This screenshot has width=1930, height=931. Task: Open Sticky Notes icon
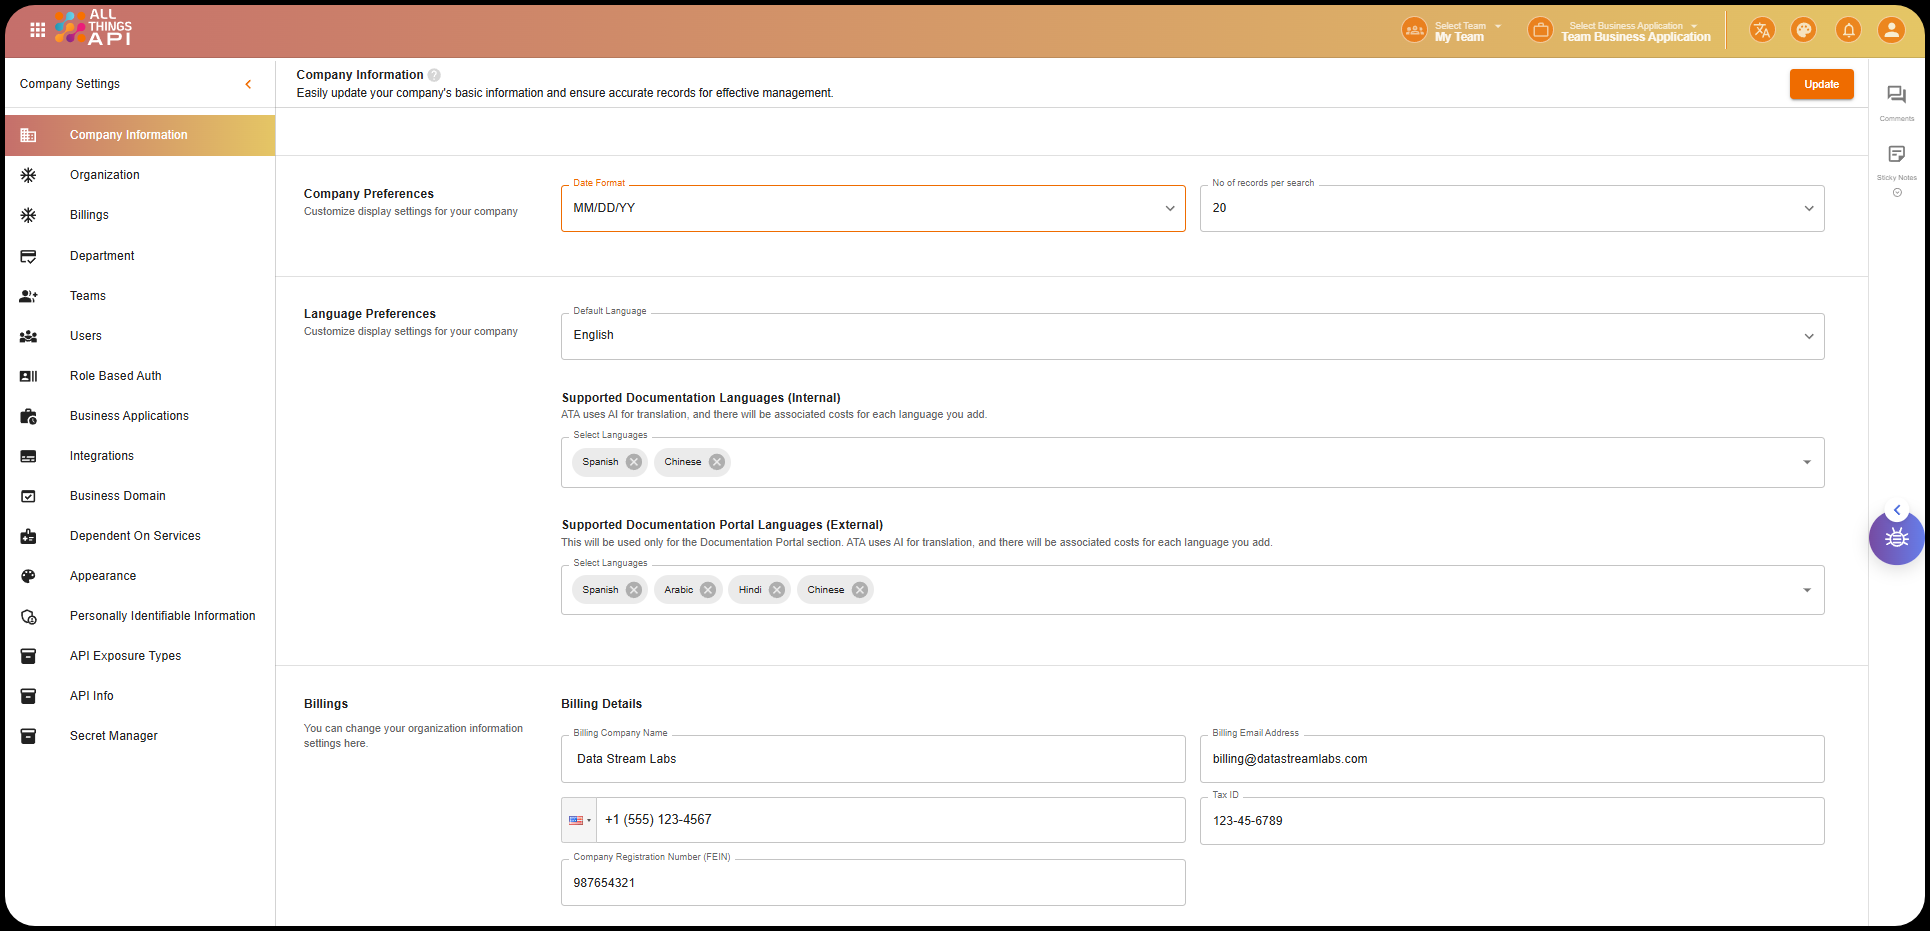[x=1896, y=154]
